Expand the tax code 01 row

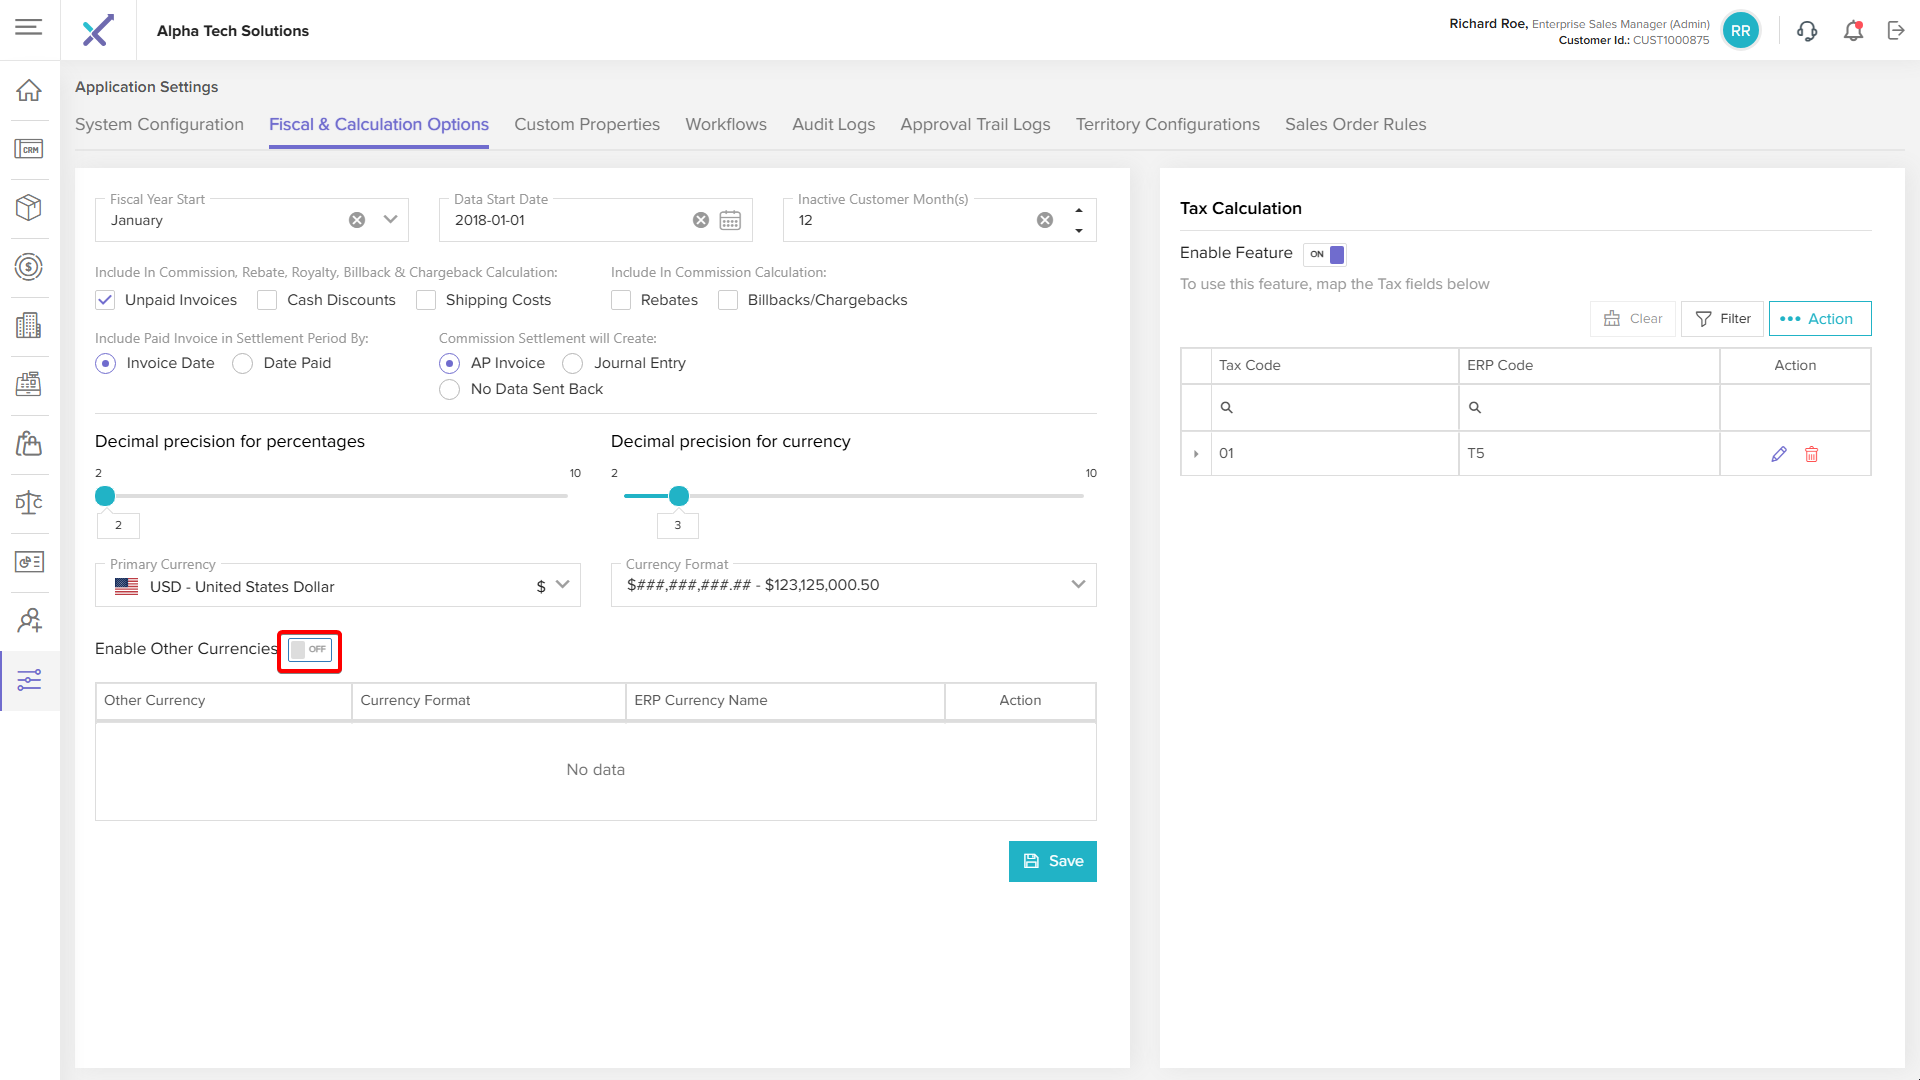pyautogui.click(x=1196, y=454)
